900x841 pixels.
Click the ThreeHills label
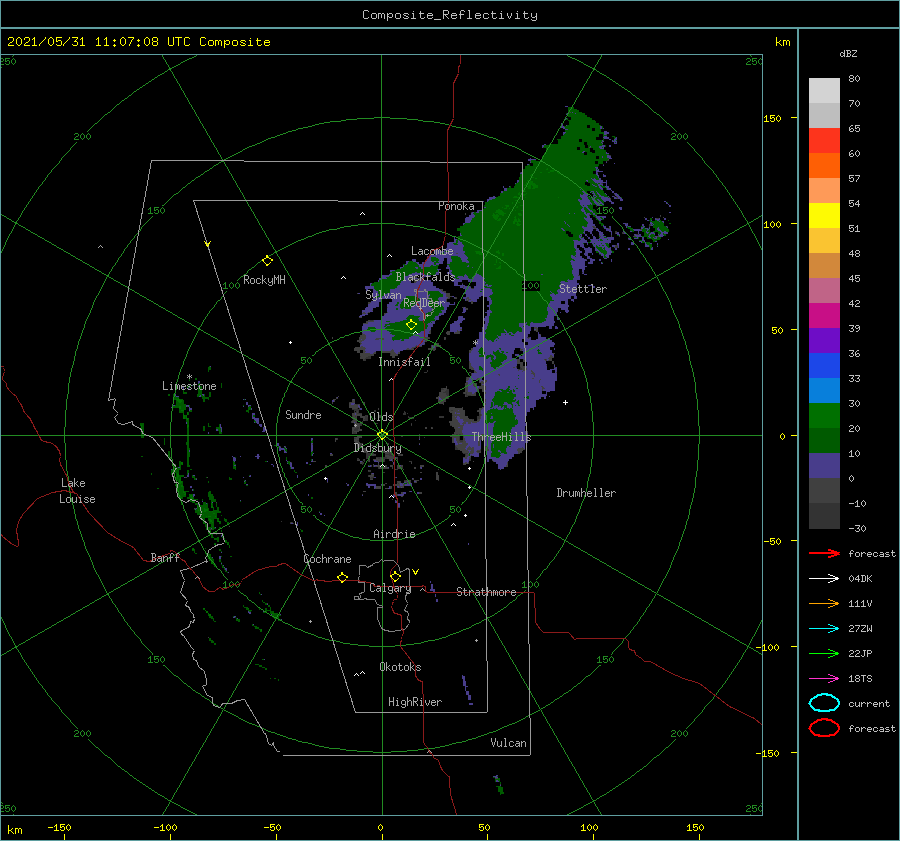pos(501,437)
